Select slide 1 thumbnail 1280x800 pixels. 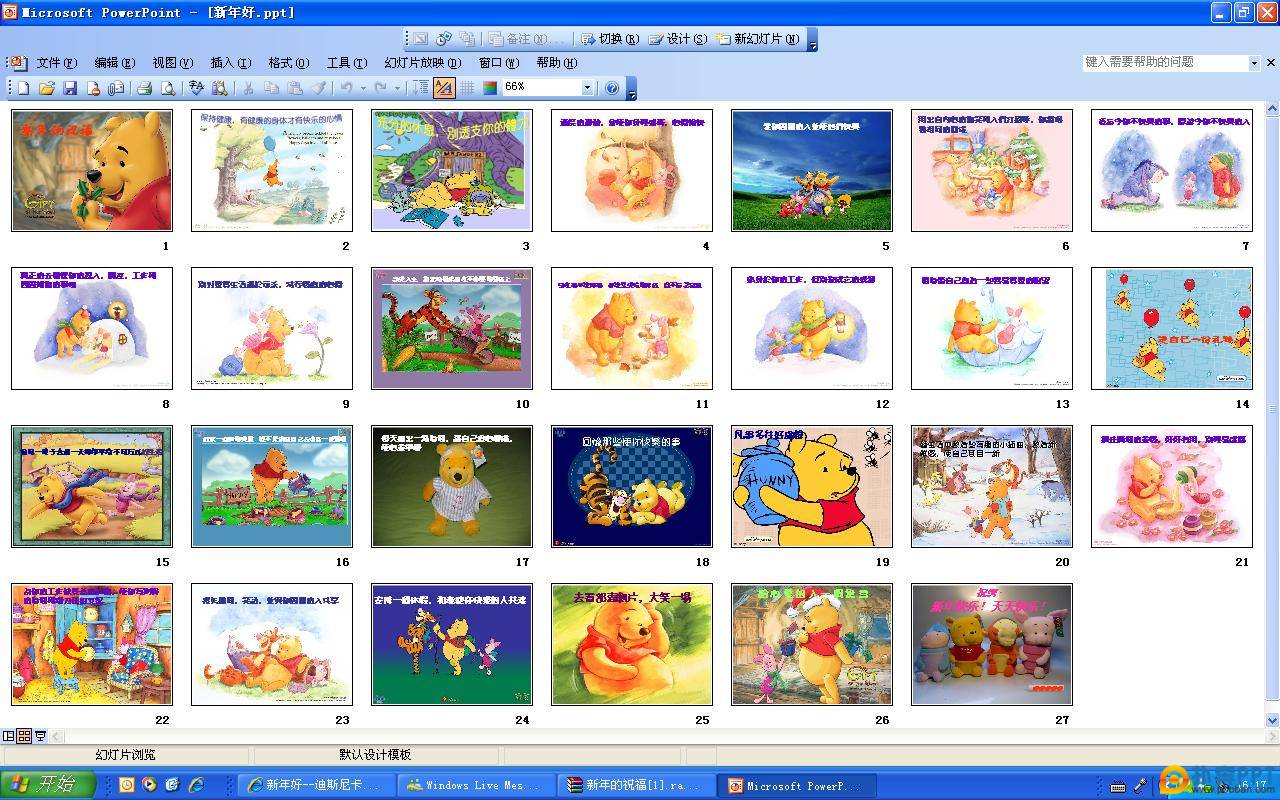pos(92,171)
